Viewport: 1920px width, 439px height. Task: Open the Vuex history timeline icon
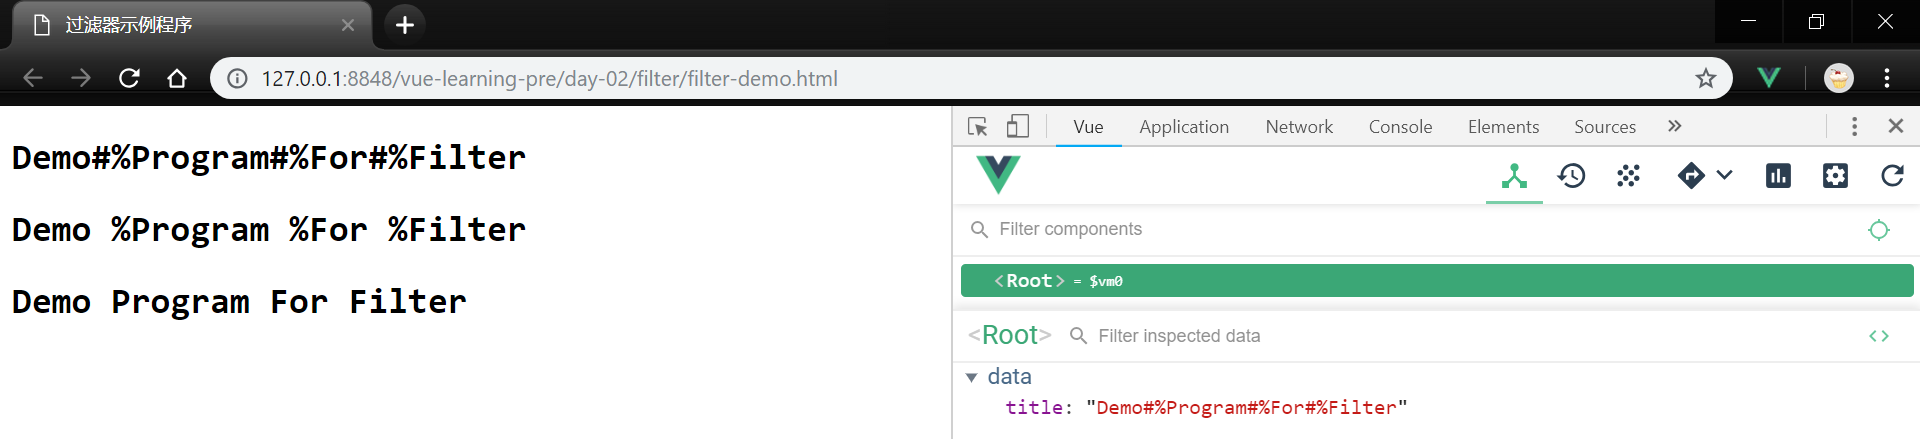click(1571, 176)
